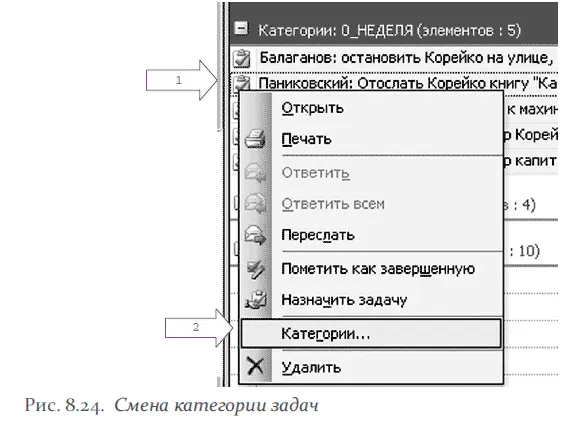Click the X delete icon beside Удалить
The height and width of the screenshot is (427, 575).
click(x=255, y=366)
